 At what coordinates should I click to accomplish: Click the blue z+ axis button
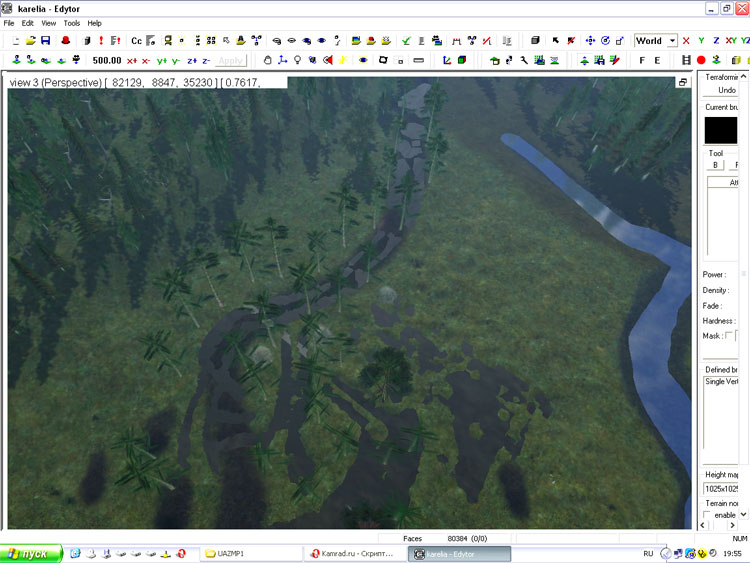point(191,60)
